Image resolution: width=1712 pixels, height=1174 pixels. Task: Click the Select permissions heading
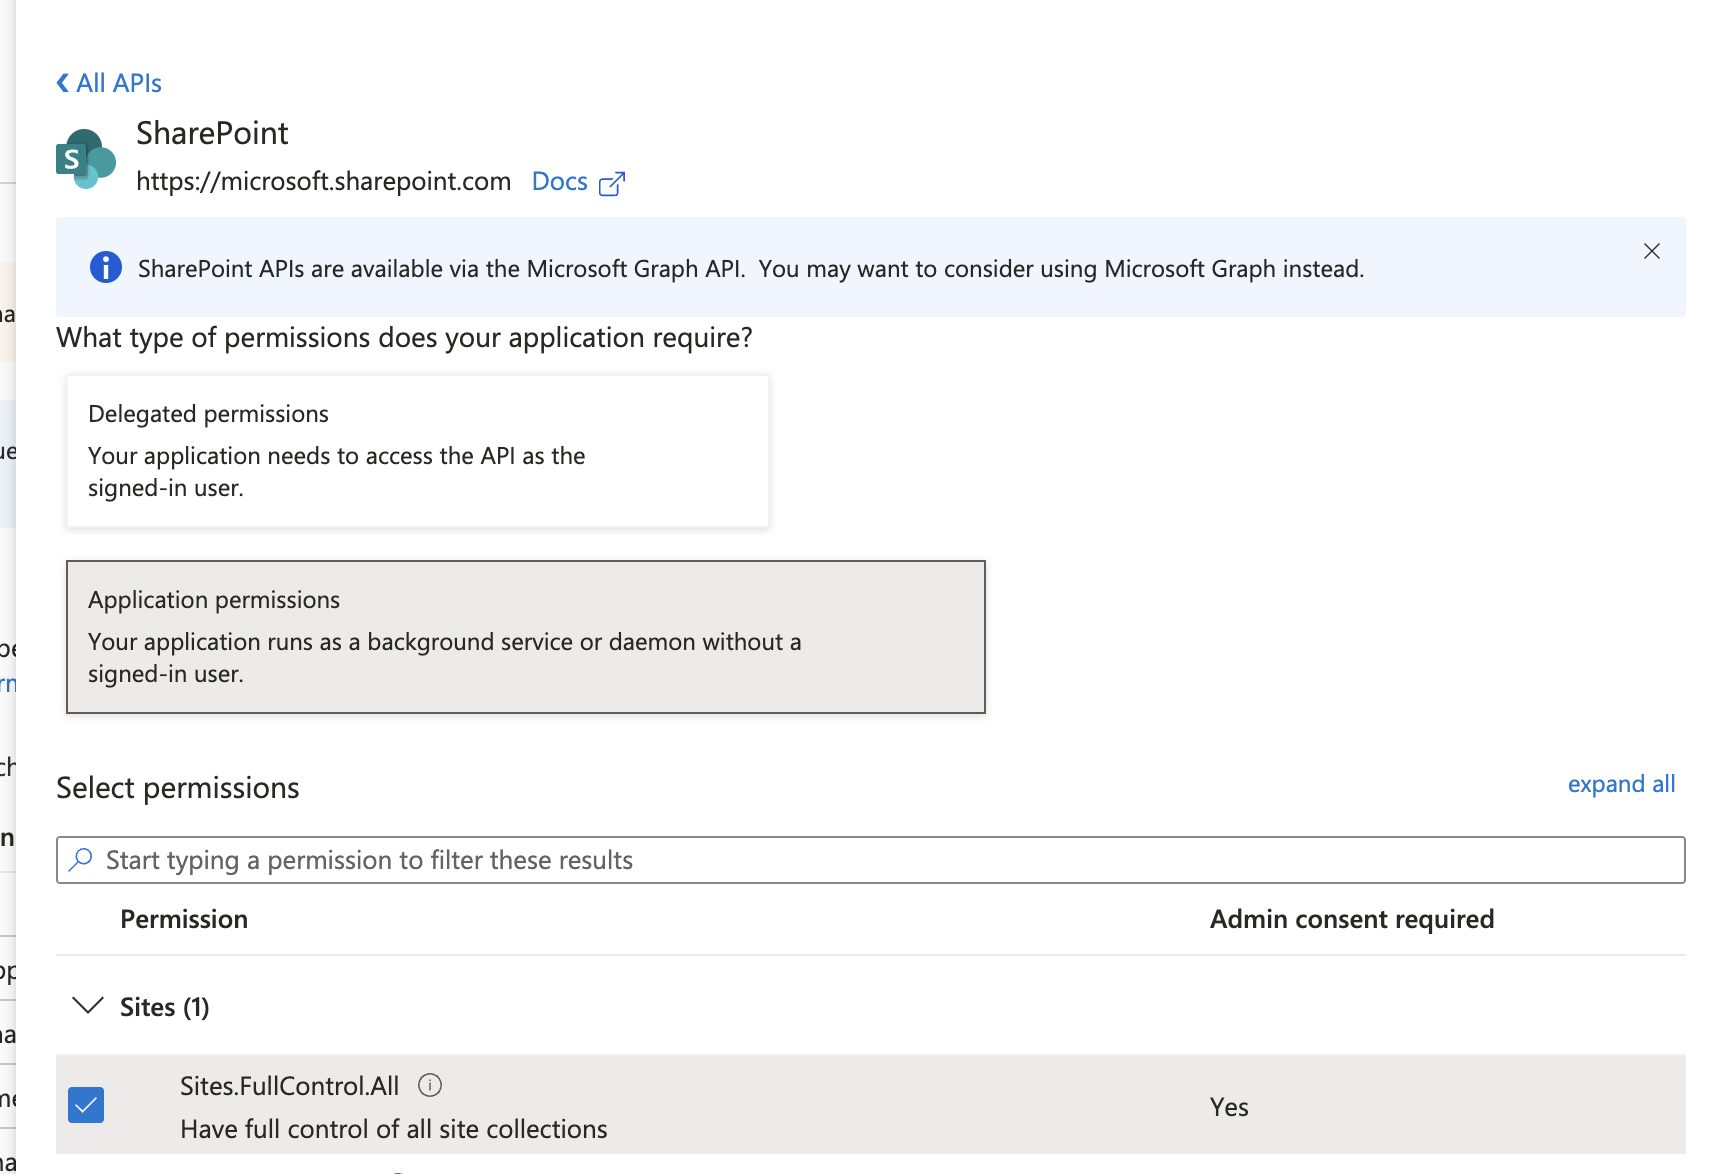point(178,788)
